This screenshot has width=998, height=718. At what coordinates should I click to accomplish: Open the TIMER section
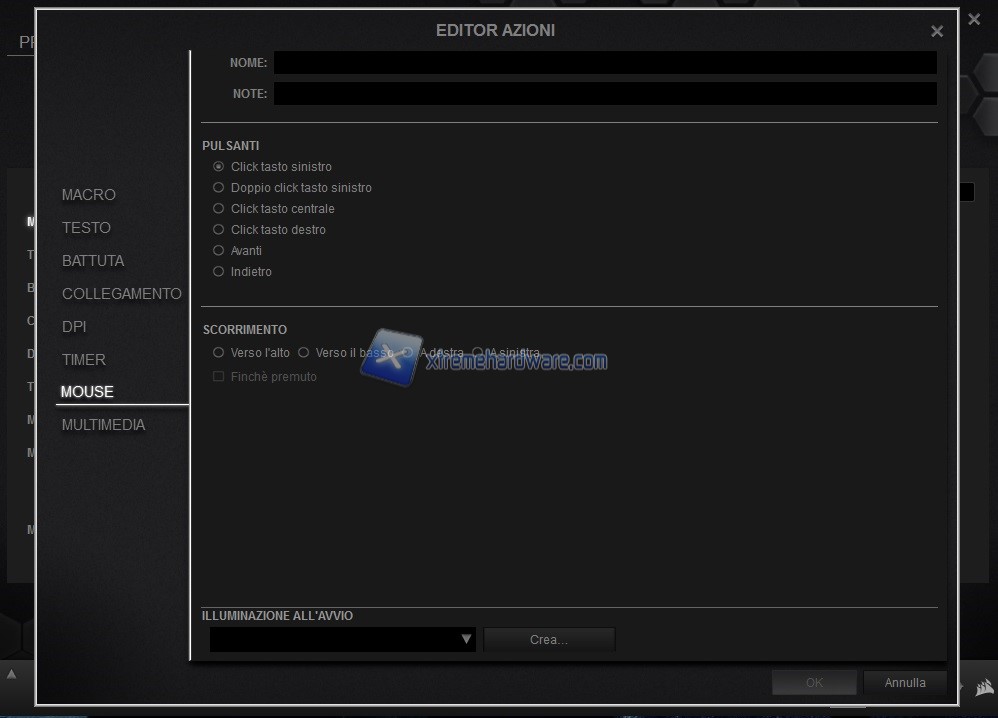click(84, 360)
